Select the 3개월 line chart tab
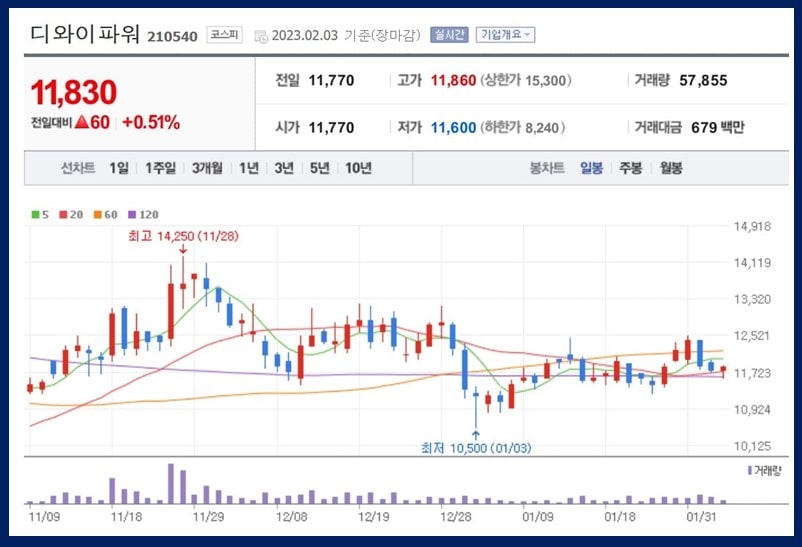The width and height of the screenshot is (802, 547). tap(207, 168)
